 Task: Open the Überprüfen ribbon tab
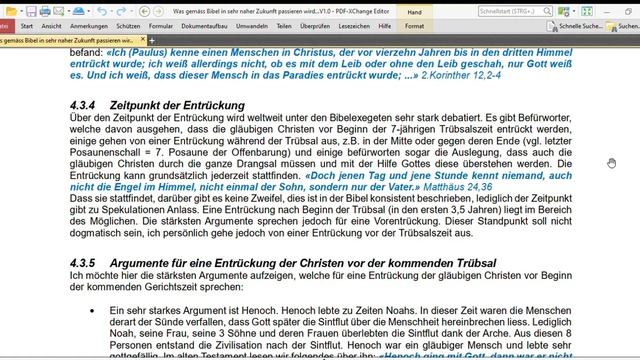tap(315, 26)
